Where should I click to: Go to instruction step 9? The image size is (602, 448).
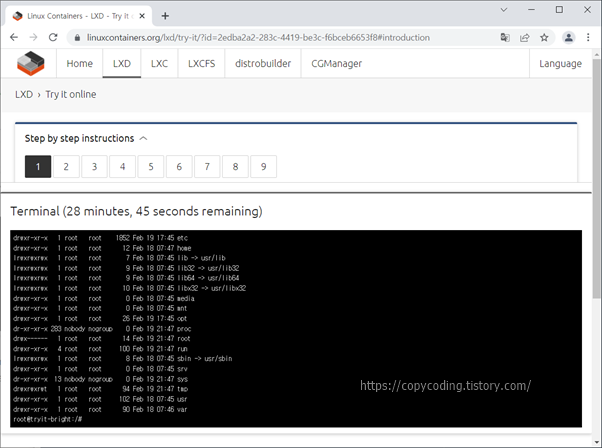263,167
